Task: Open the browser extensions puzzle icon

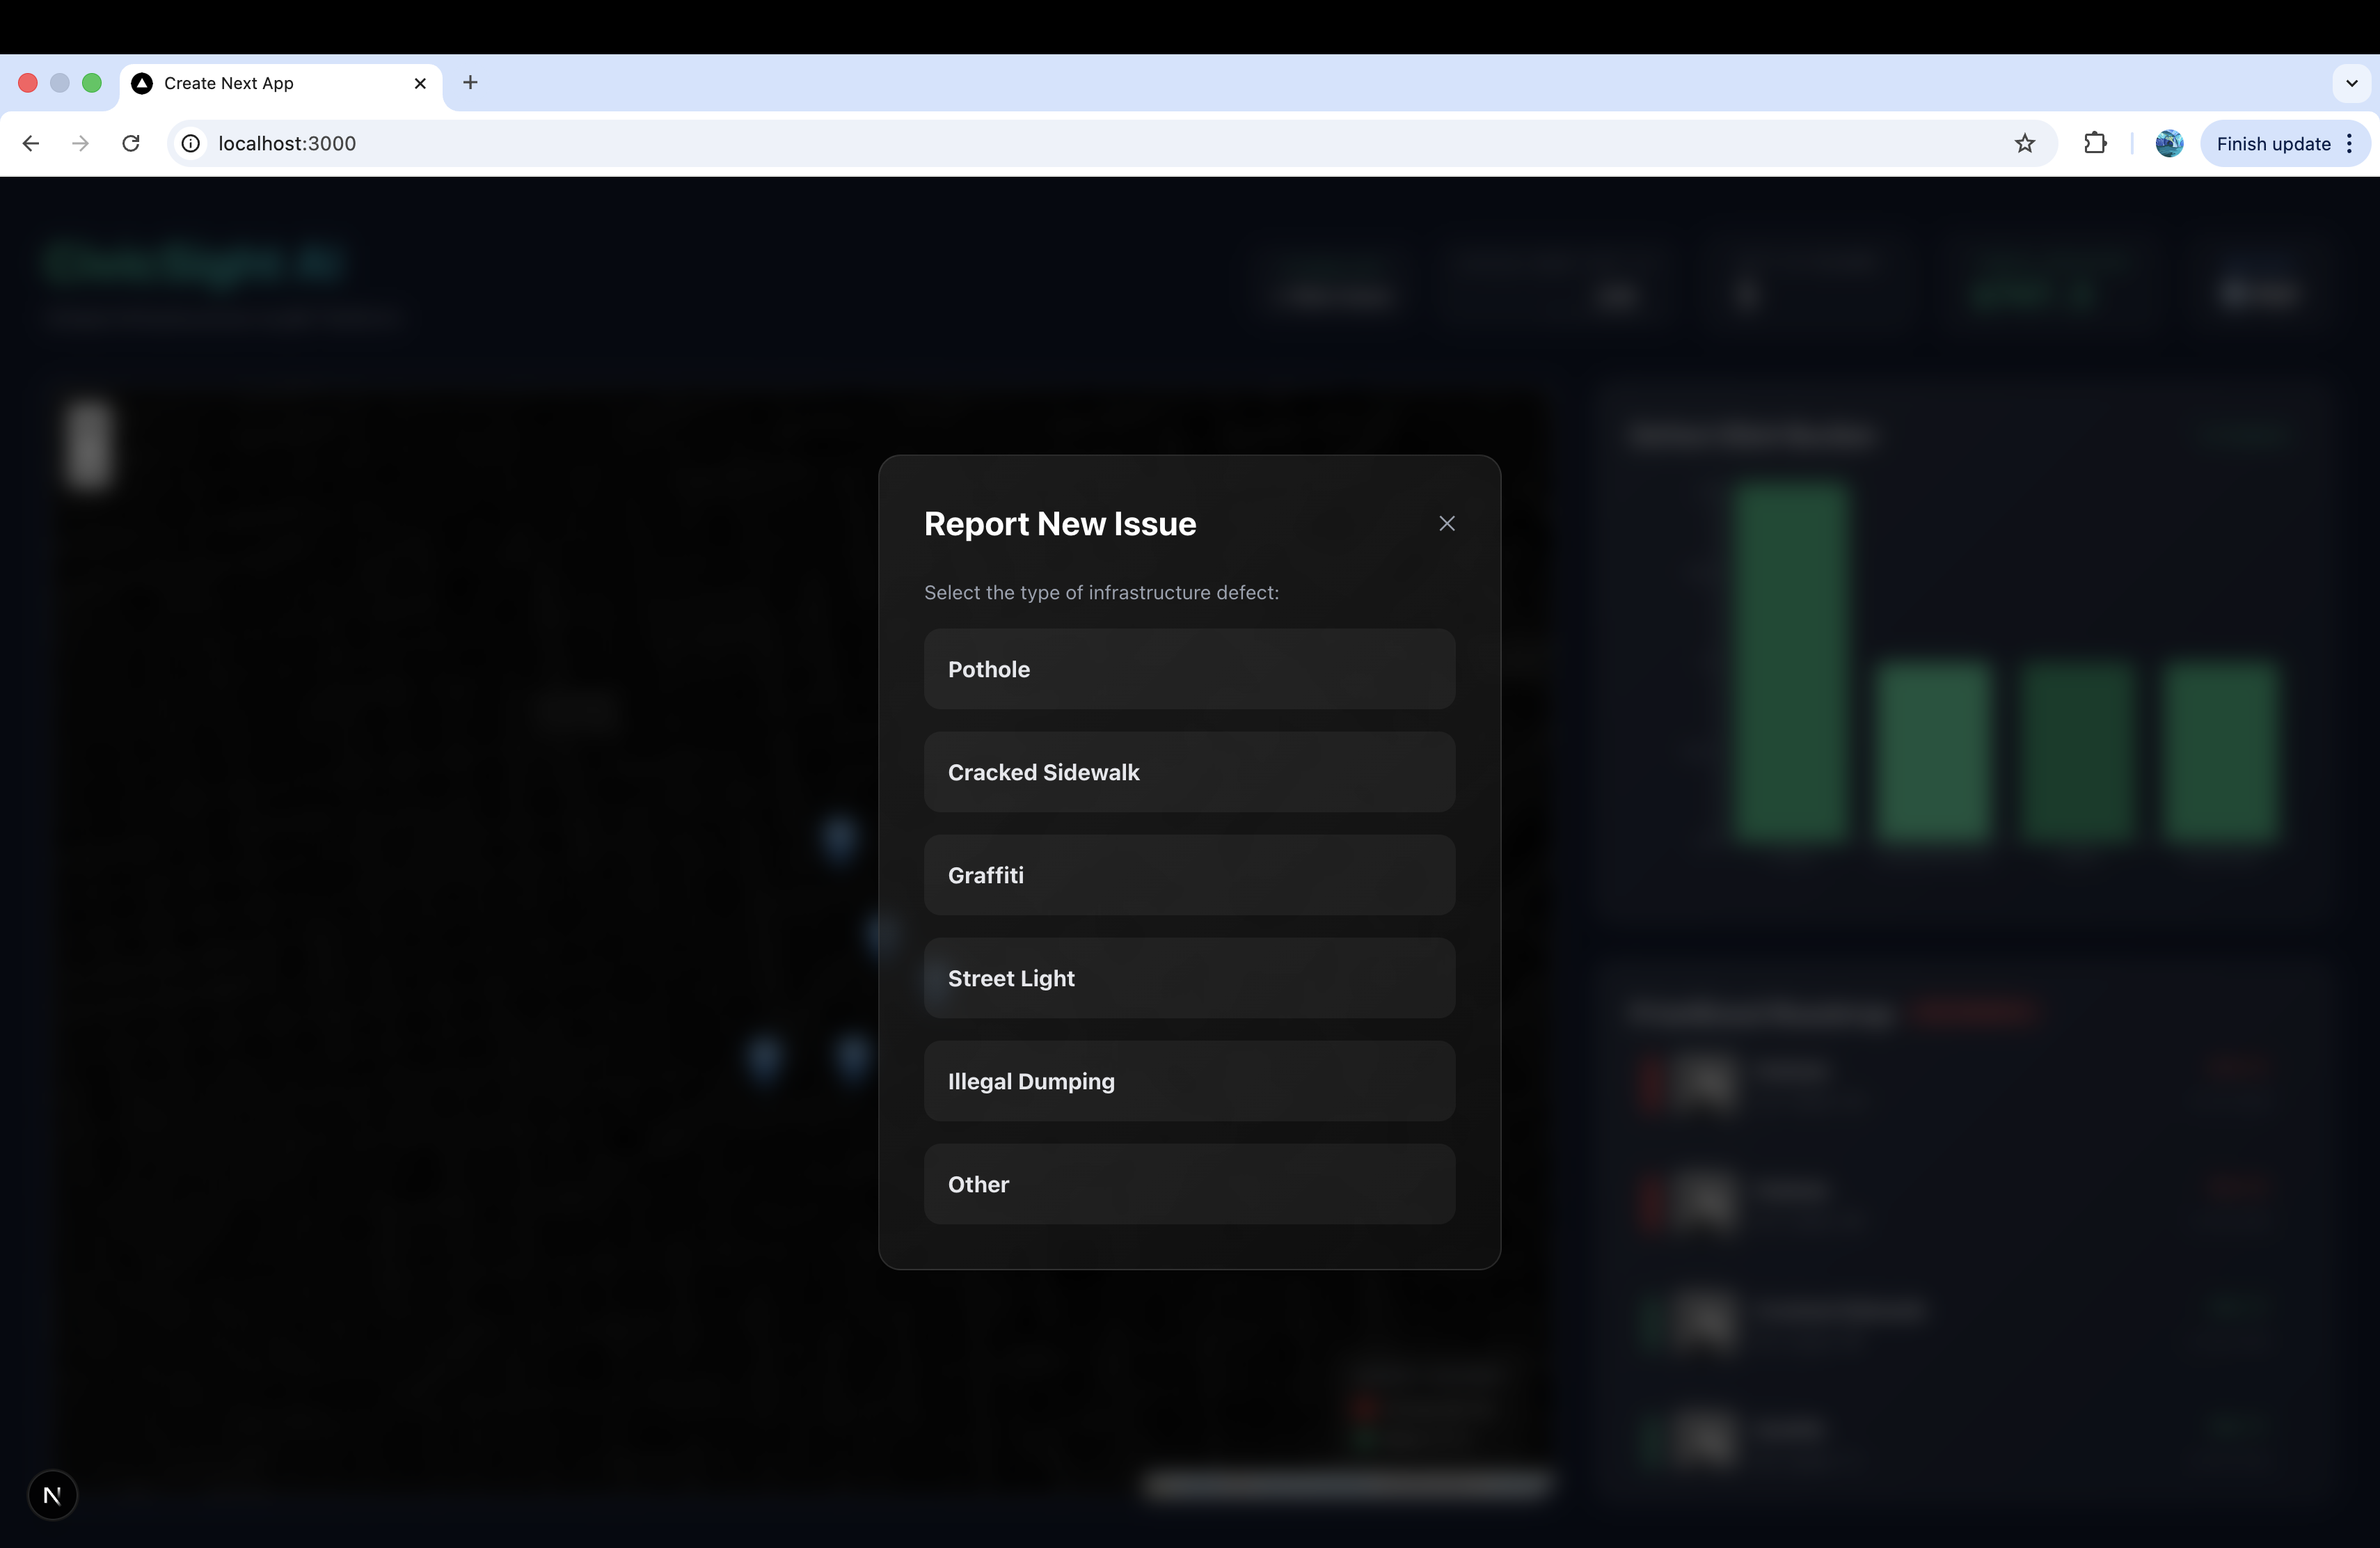Action: tap(2095, 143)
